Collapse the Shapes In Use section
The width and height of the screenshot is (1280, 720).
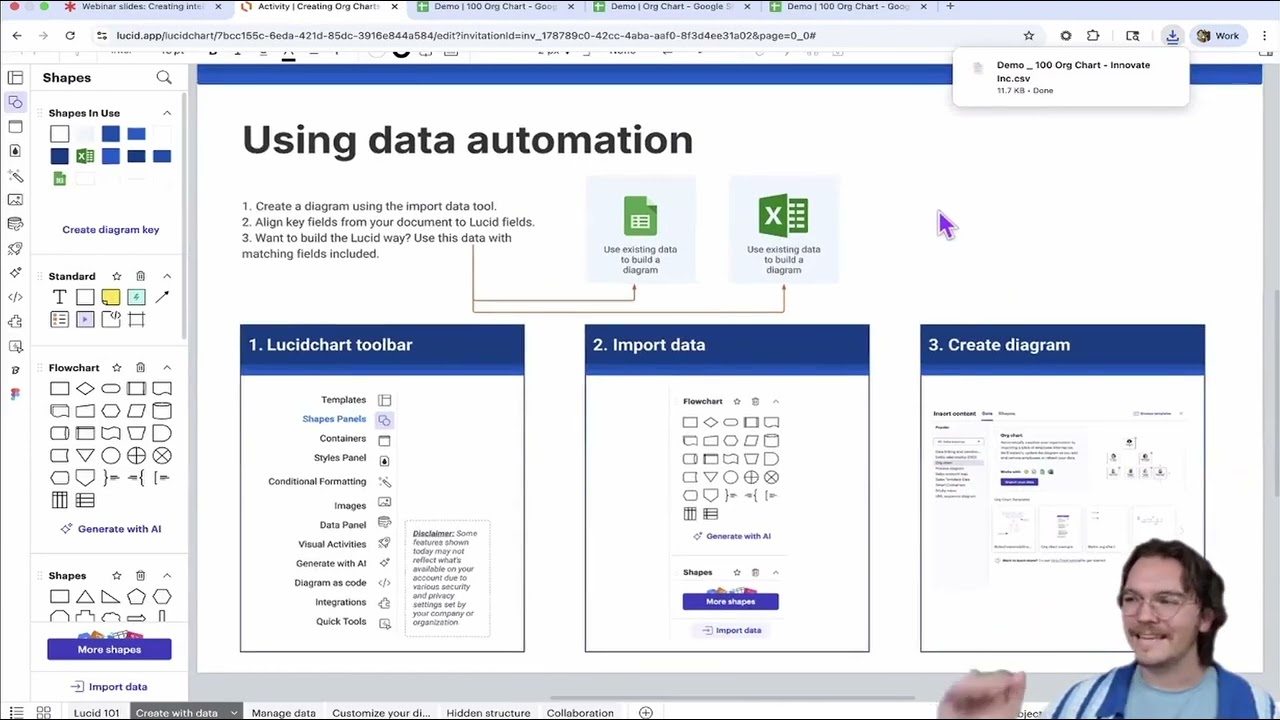[167, 113]
